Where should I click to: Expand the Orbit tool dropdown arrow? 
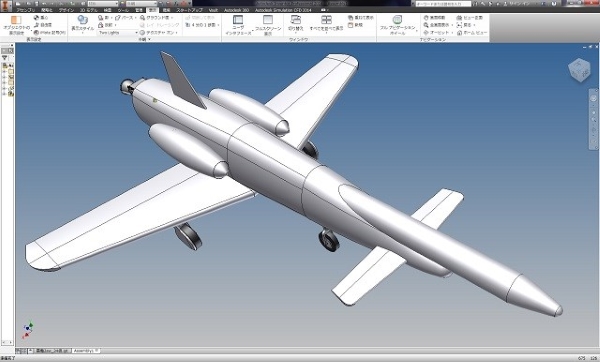(452, 33)
